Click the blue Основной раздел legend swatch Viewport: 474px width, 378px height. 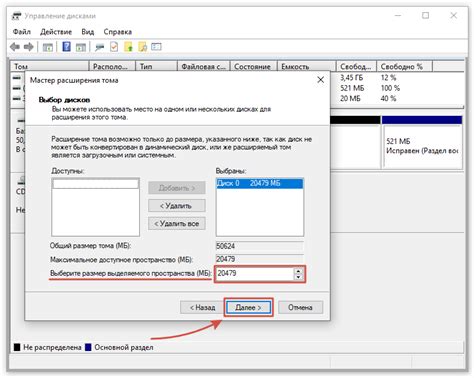[x=88, y=347]
